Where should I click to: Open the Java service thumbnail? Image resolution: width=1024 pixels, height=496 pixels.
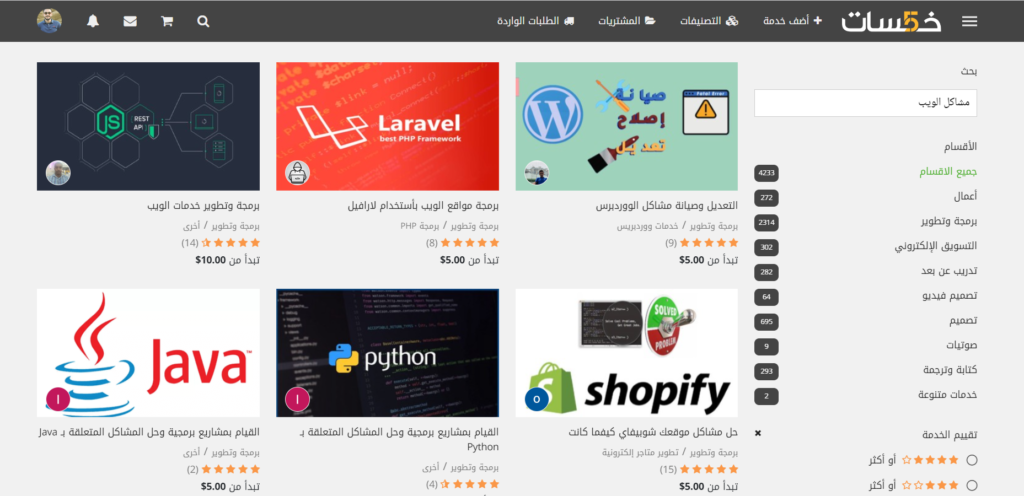click(x=148, y=353)
